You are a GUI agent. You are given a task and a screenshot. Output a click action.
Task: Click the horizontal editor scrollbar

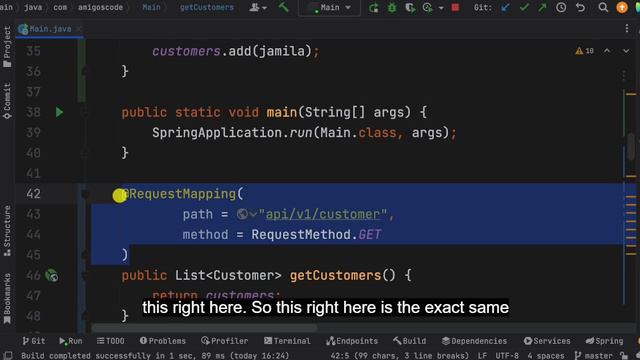click(204, 328)
